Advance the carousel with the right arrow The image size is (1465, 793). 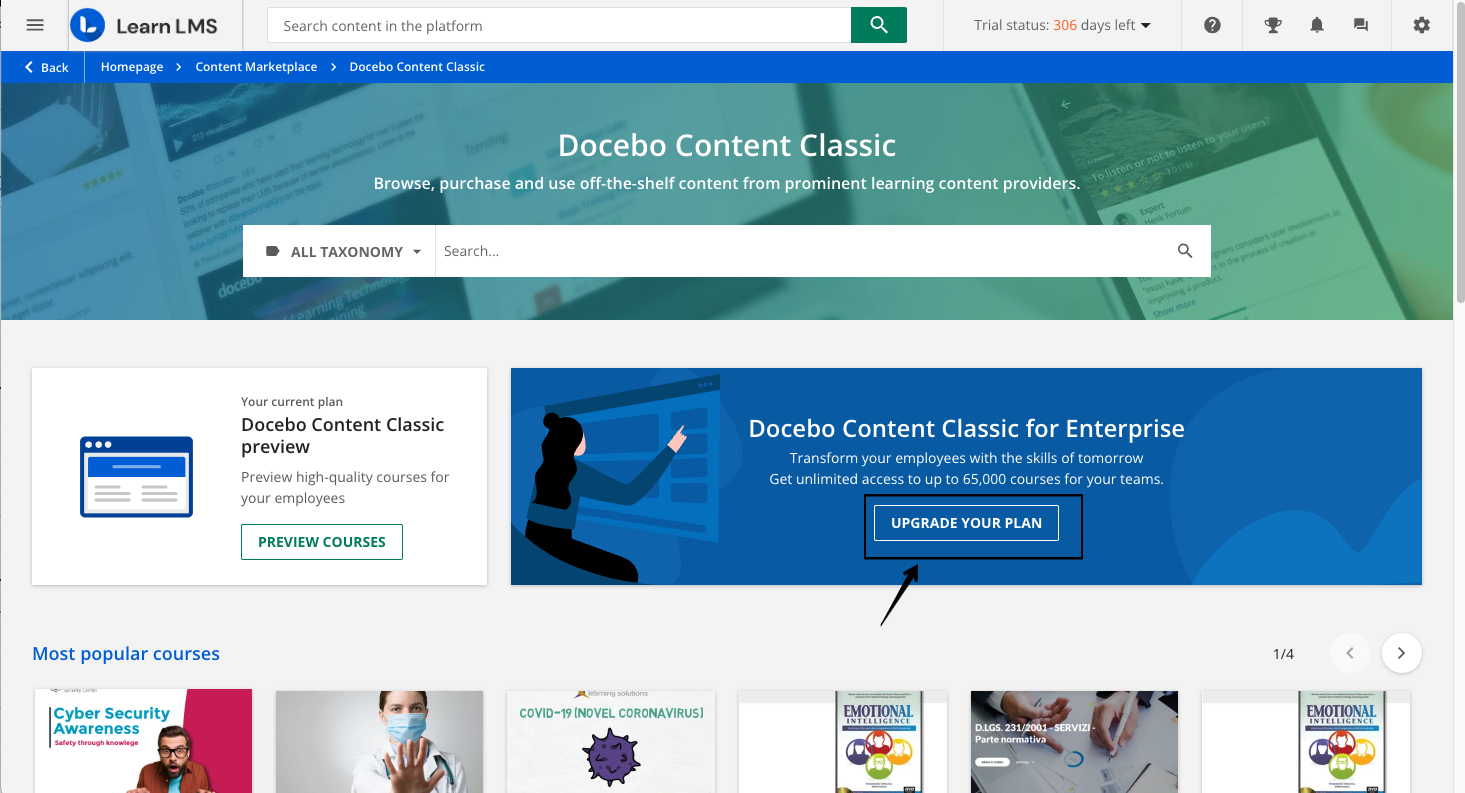[x=1401, y=653]
